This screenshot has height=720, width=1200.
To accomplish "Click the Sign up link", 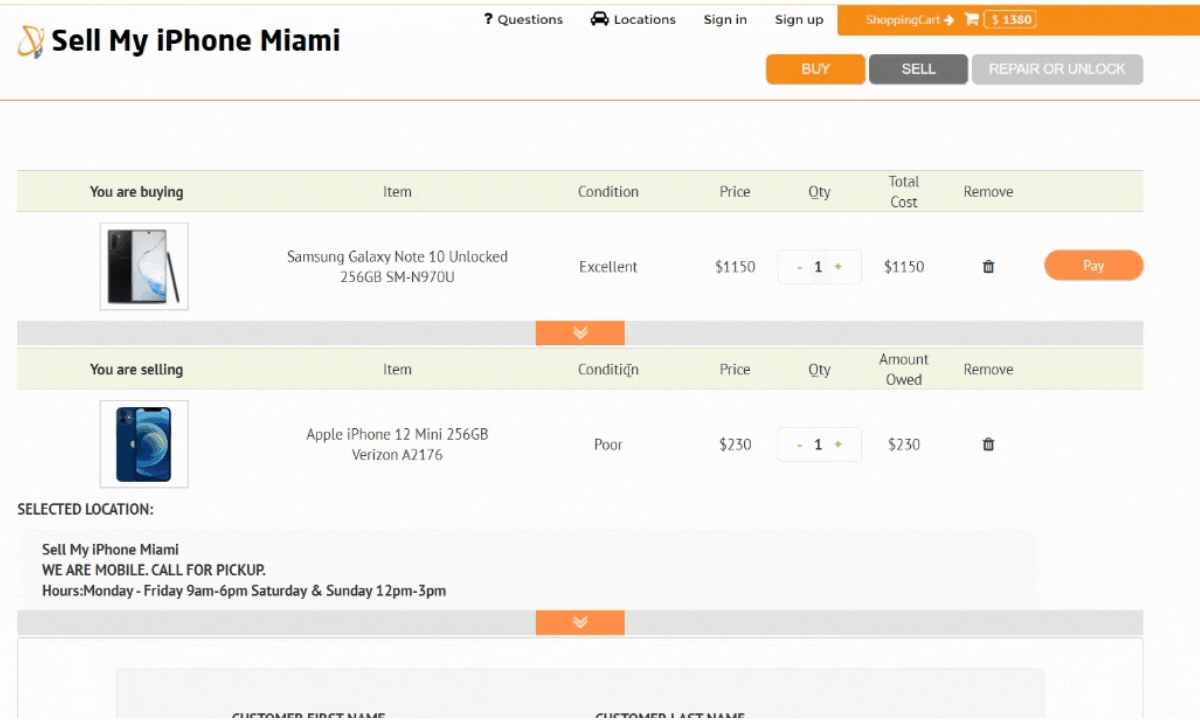I will pos(799,19).
